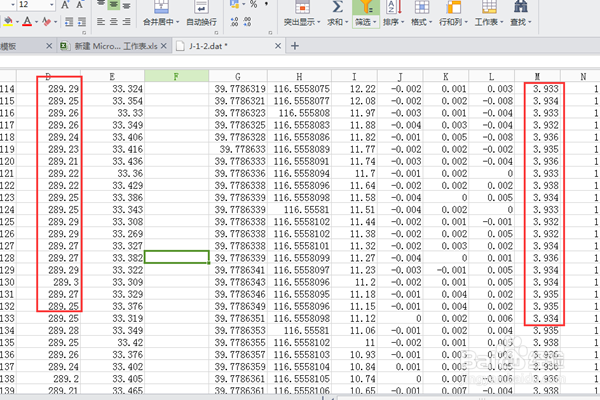Click the increase font size icon

[x=65, y=5]
